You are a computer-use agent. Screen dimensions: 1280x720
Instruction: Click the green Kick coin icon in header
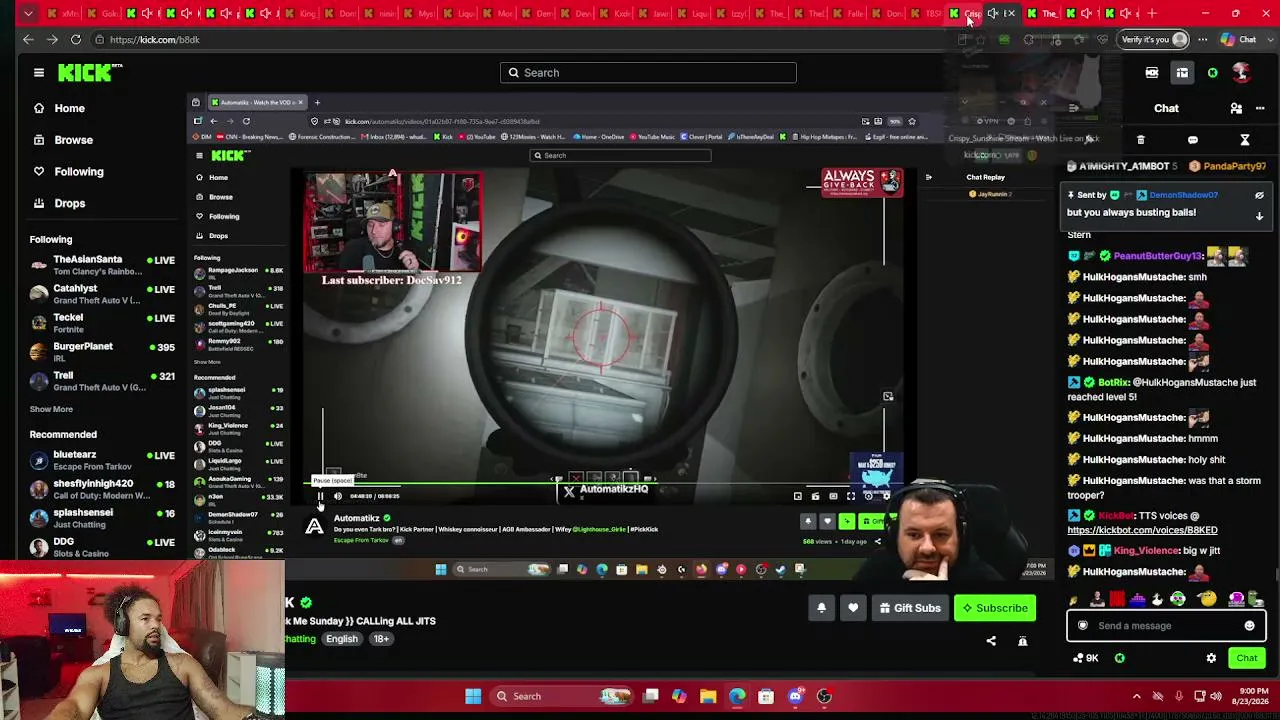click(1212, 72)
